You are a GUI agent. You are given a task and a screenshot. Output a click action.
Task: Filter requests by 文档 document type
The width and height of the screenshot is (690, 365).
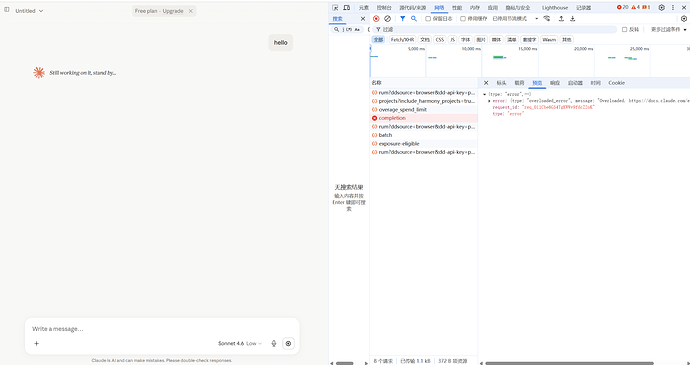[x=425, y=40]
